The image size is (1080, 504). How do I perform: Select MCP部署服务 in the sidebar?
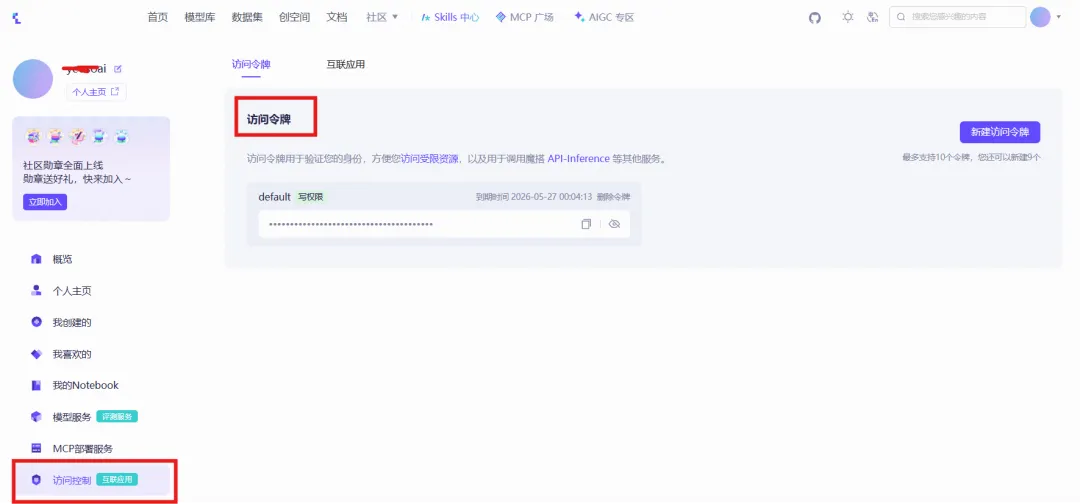(83, 448)
